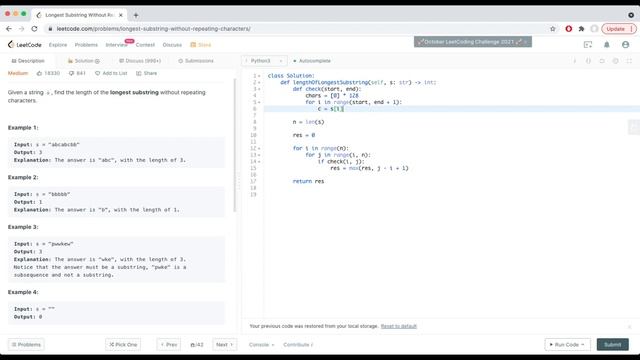
Task: Click the browser Update button
Action: (618, 29)
